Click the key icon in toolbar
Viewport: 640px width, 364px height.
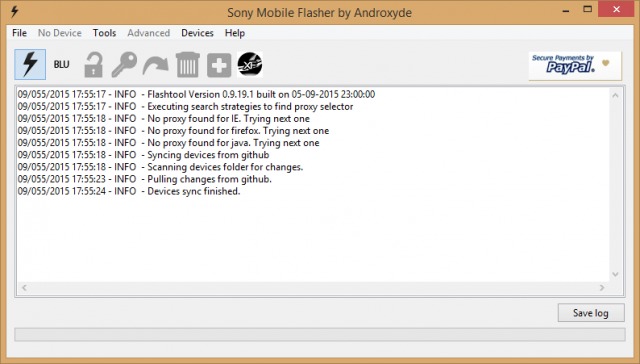coord(124,64)
